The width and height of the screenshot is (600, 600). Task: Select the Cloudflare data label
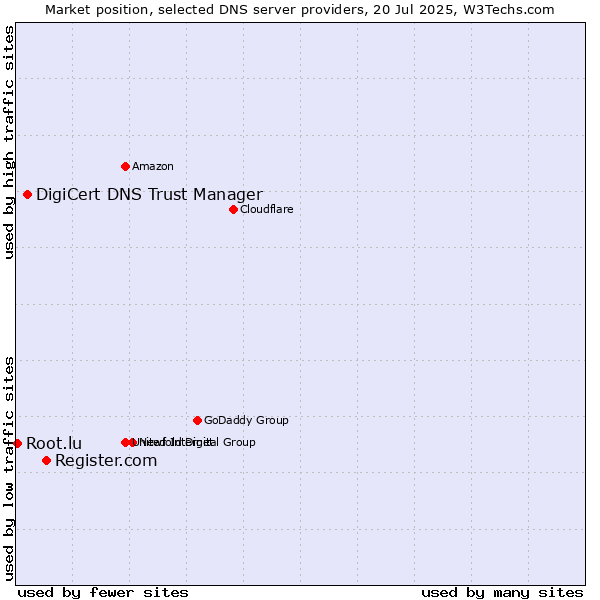click(x=267, y=209)
